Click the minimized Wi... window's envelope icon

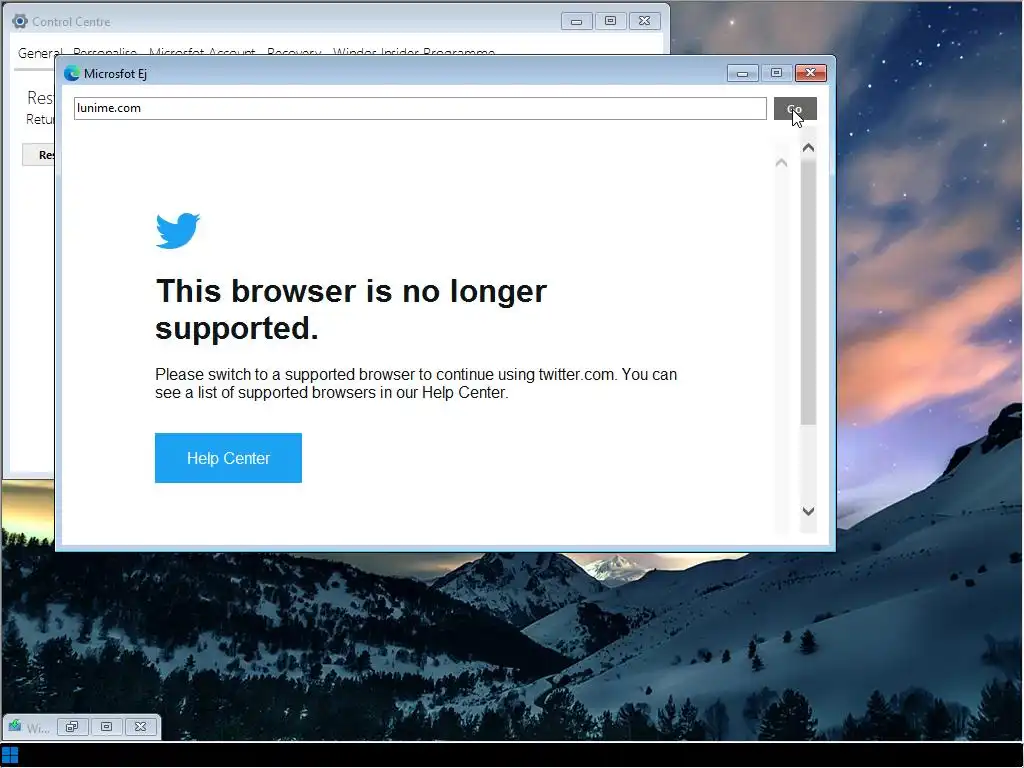pos(14,726)
